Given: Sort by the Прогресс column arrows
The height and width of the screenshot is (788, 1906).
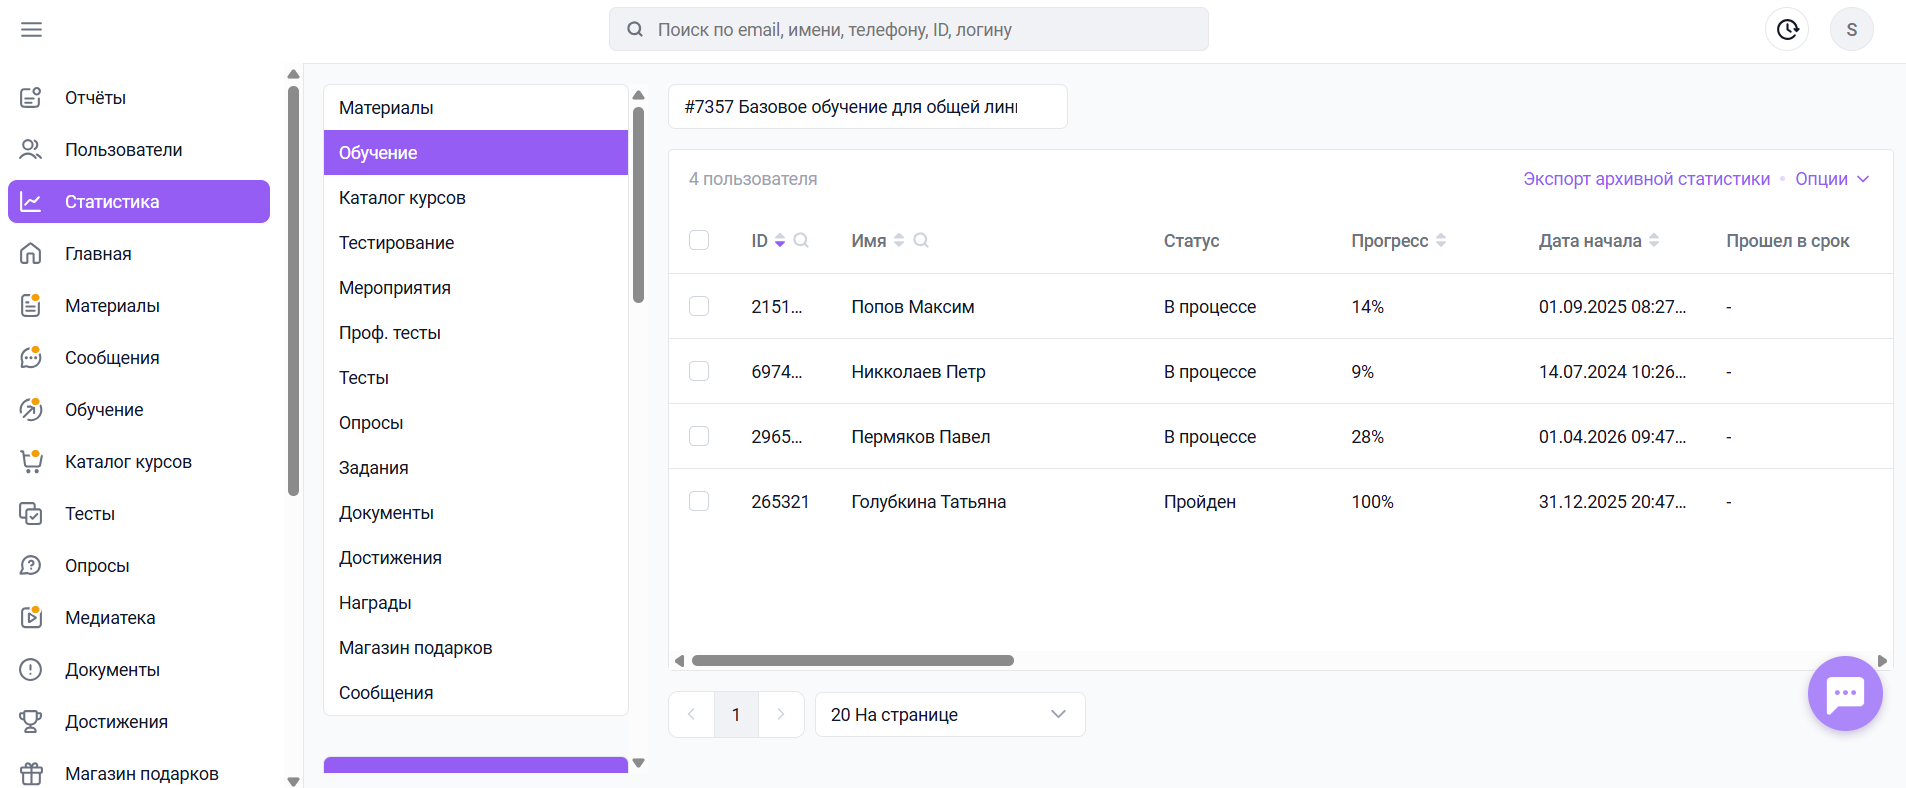Looking at the screenshot, I should point(1441,240).
